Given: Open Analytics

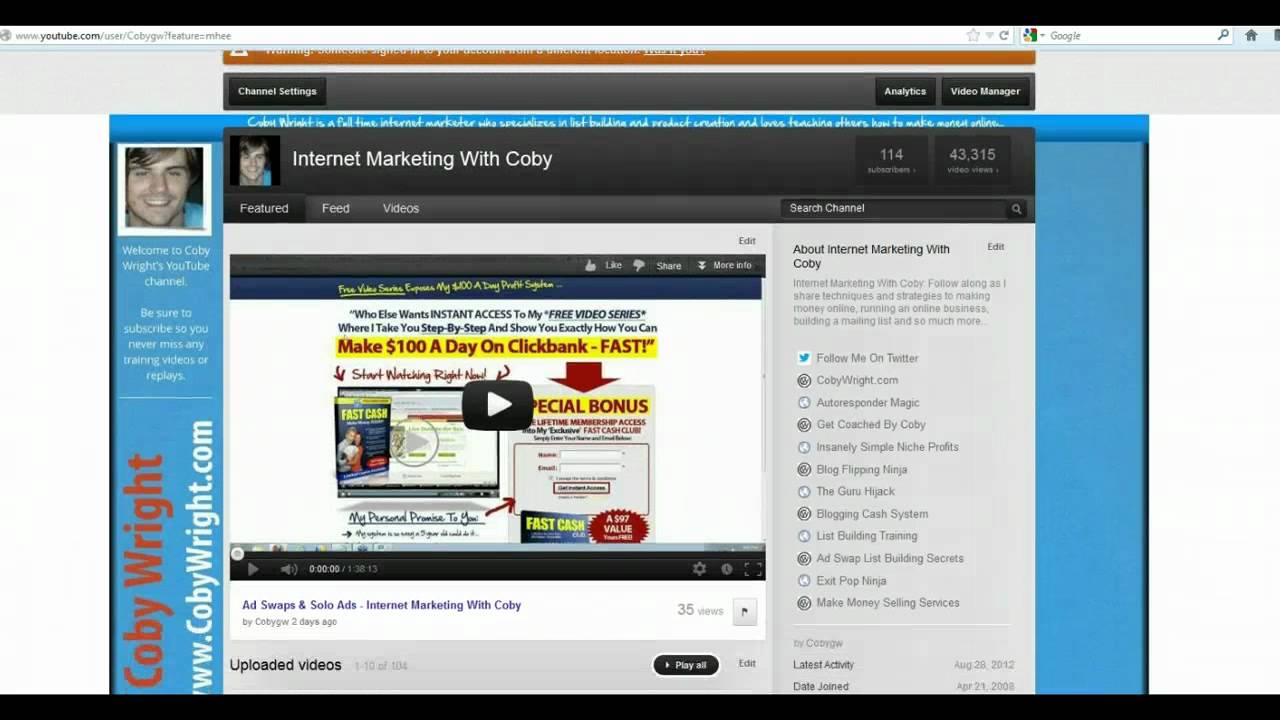Looking at the screenshot, I should click(x=905, y=91).
